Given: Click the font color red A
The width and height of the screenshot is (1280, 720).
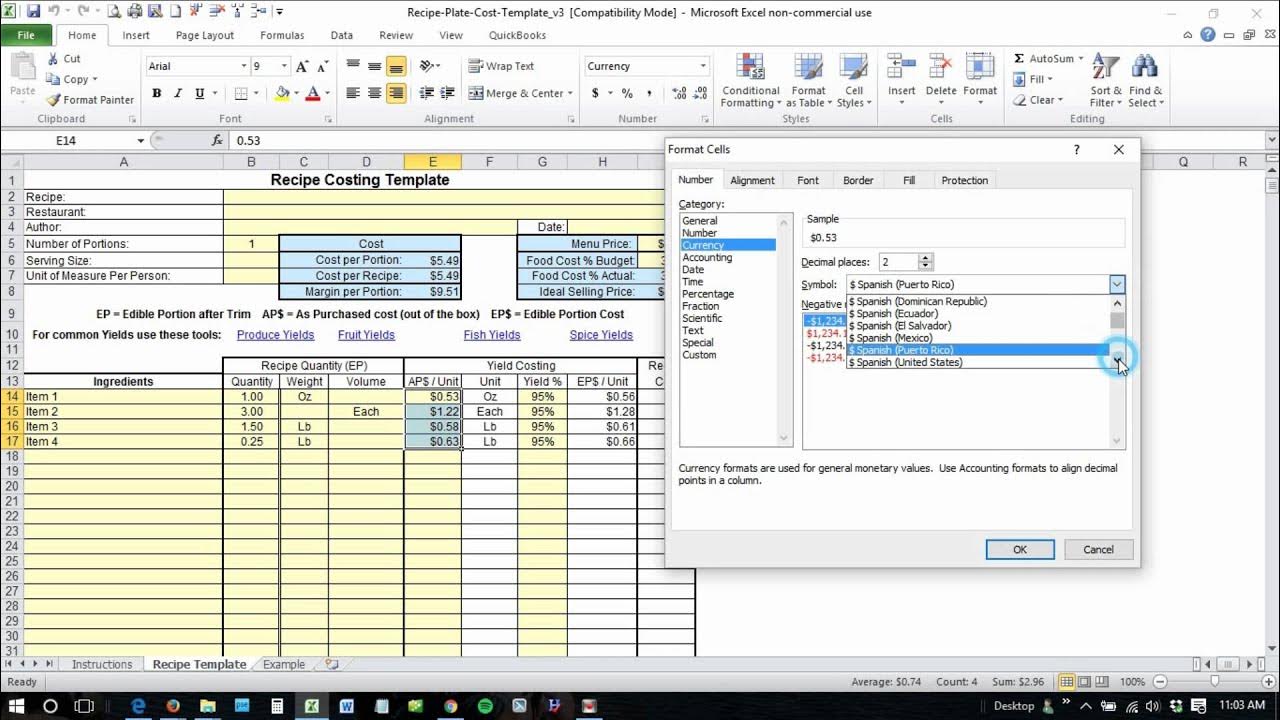Looking at the screenshot, I should (312, 93).
